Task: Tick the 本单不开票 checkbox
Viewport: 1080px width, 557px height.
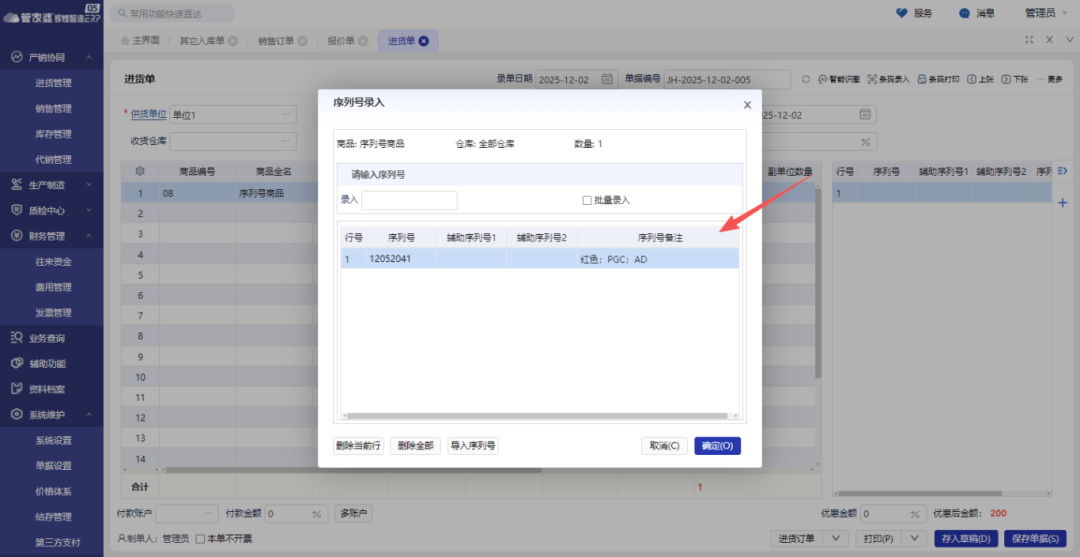Action: click(201, 539)
